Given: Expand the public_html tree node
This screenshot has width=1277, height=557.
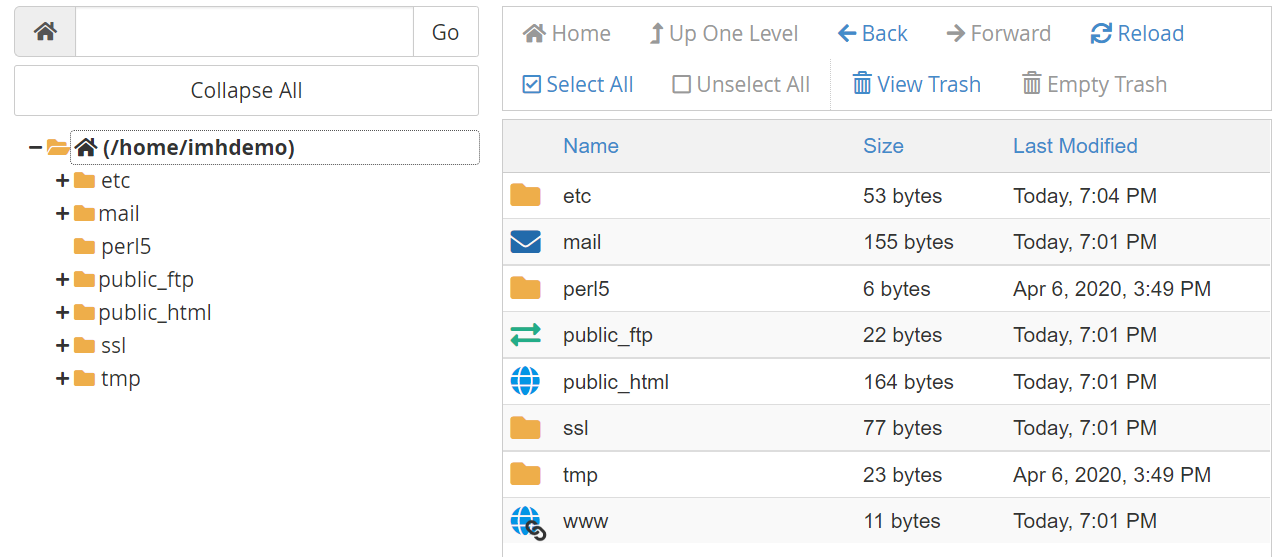Looking at the screenshot, I should point(62,313).
